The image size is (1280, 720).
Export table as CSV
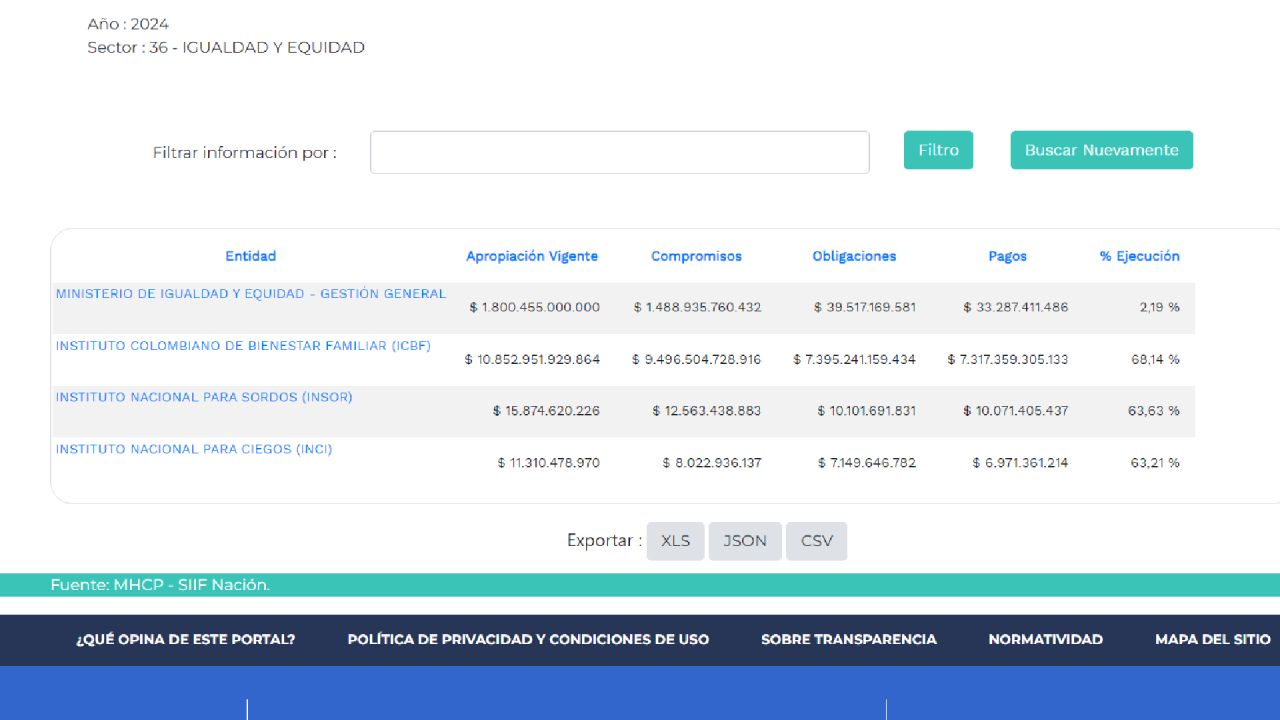[817, 541]
